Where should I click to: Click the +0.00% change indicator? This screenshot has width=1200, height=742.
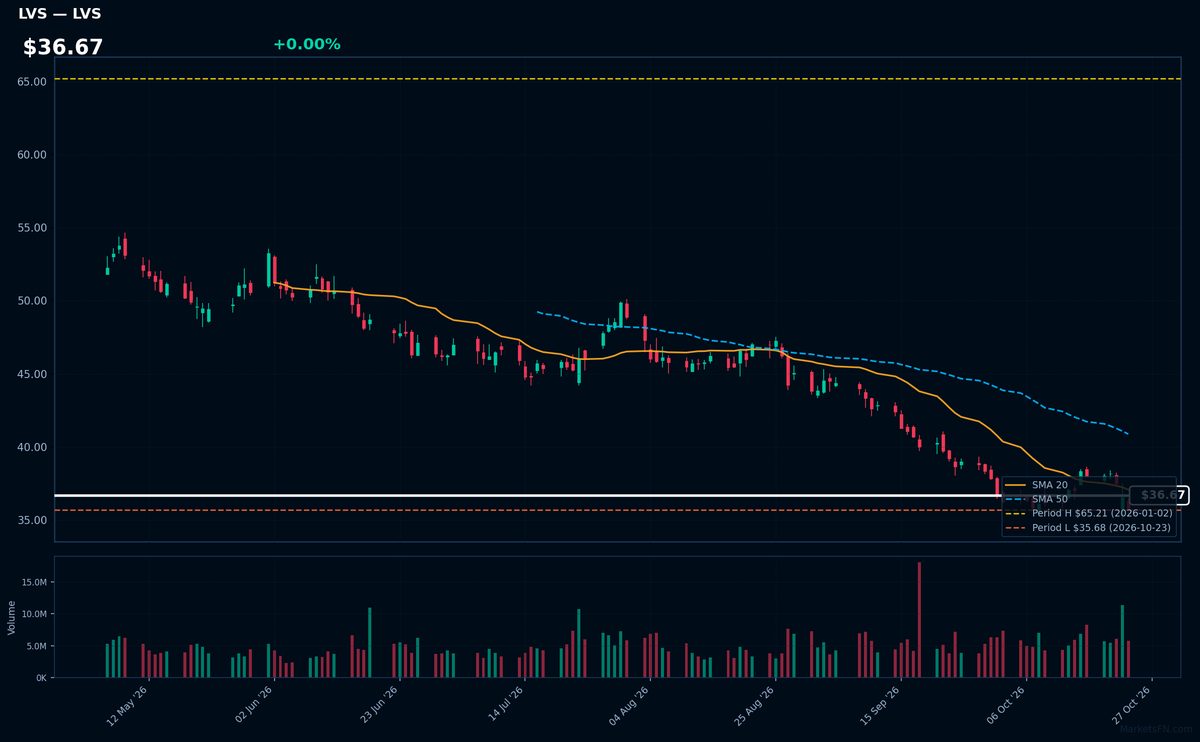click(x=306, y=44)
